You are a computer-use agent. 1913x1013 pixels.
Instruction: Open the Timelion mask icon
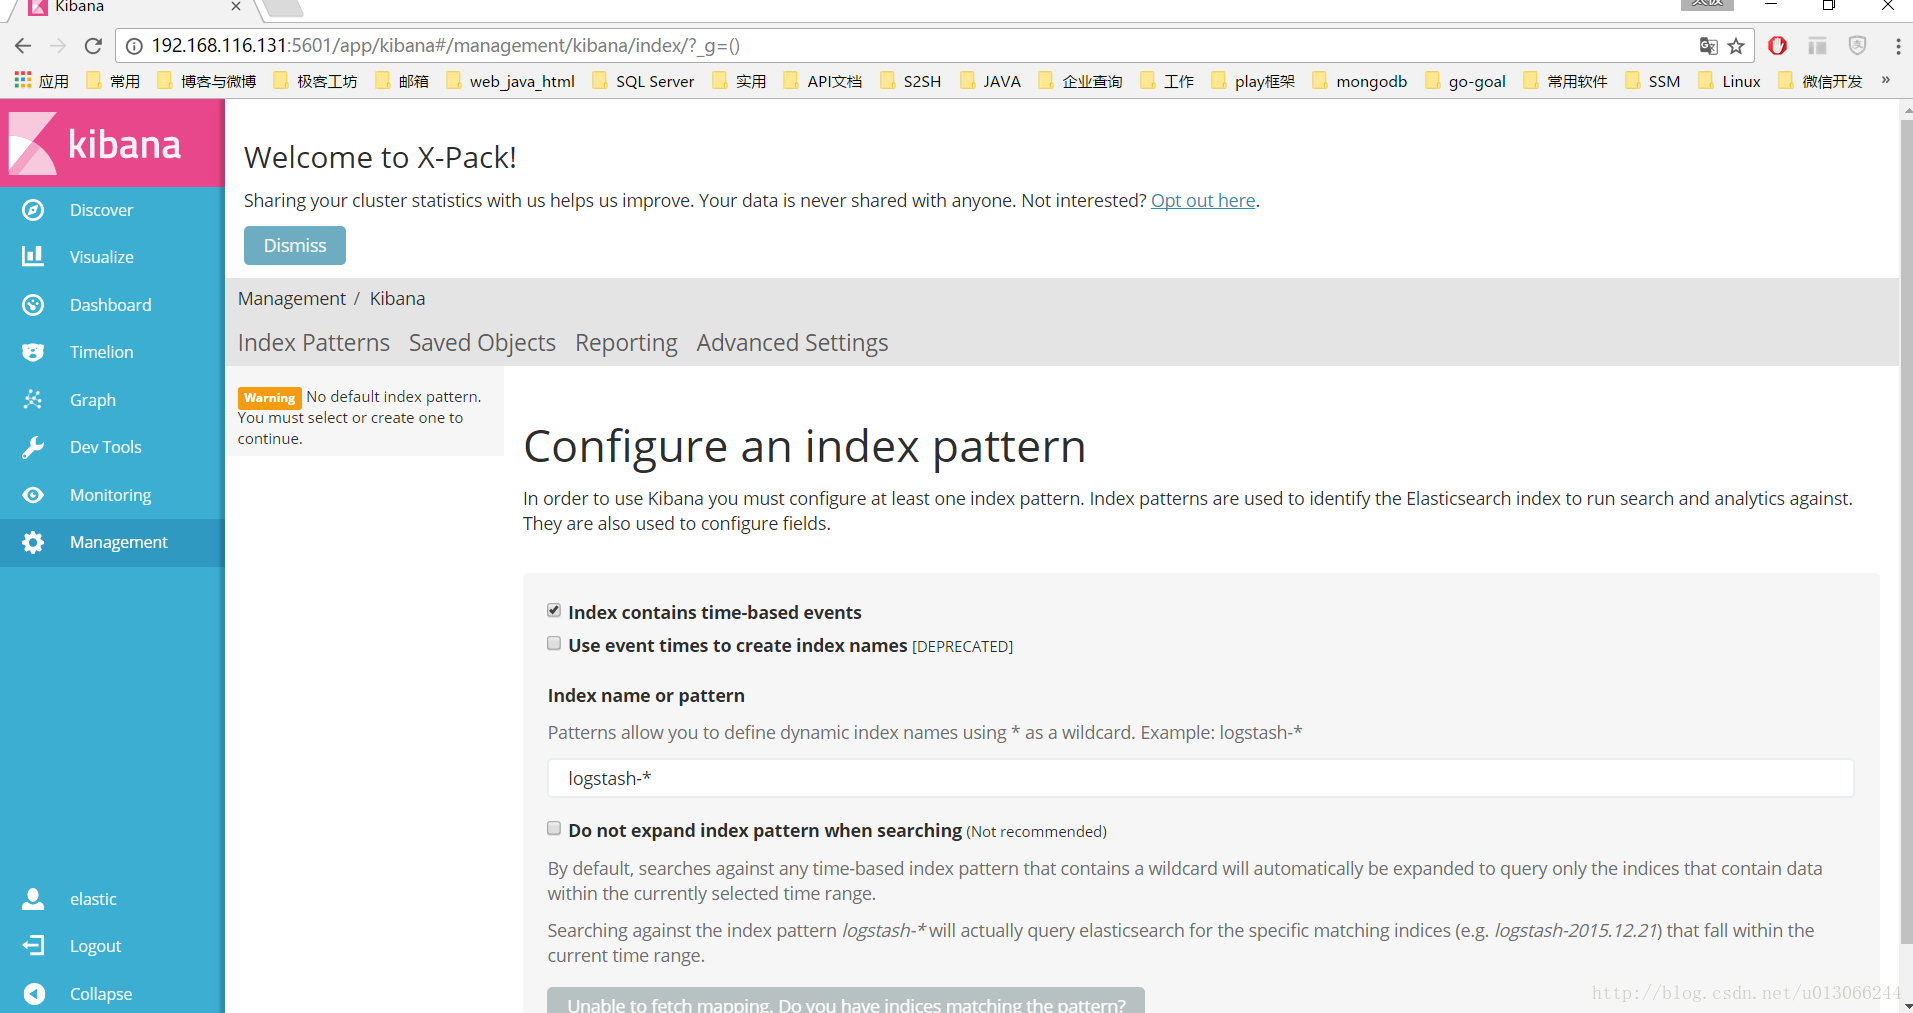pyautogui.click(x=33, y=352)
